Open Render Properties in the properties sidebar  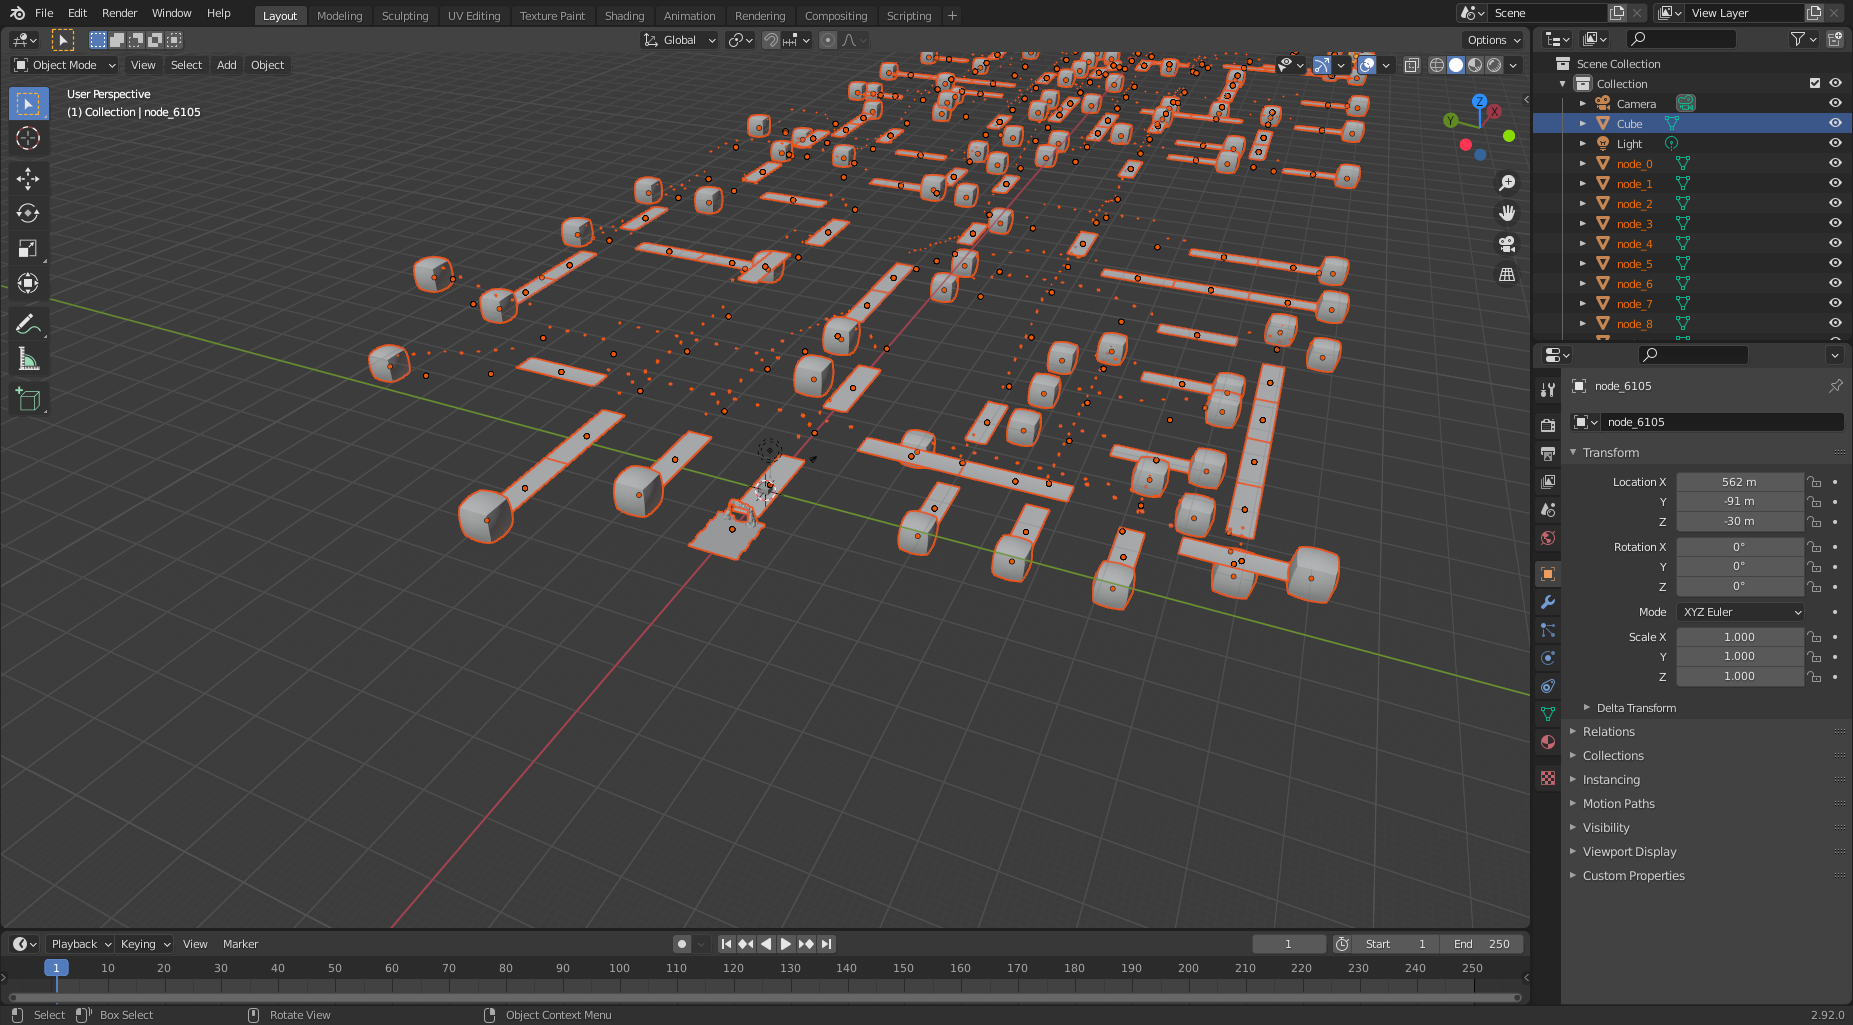click(x=1547, y=423)
